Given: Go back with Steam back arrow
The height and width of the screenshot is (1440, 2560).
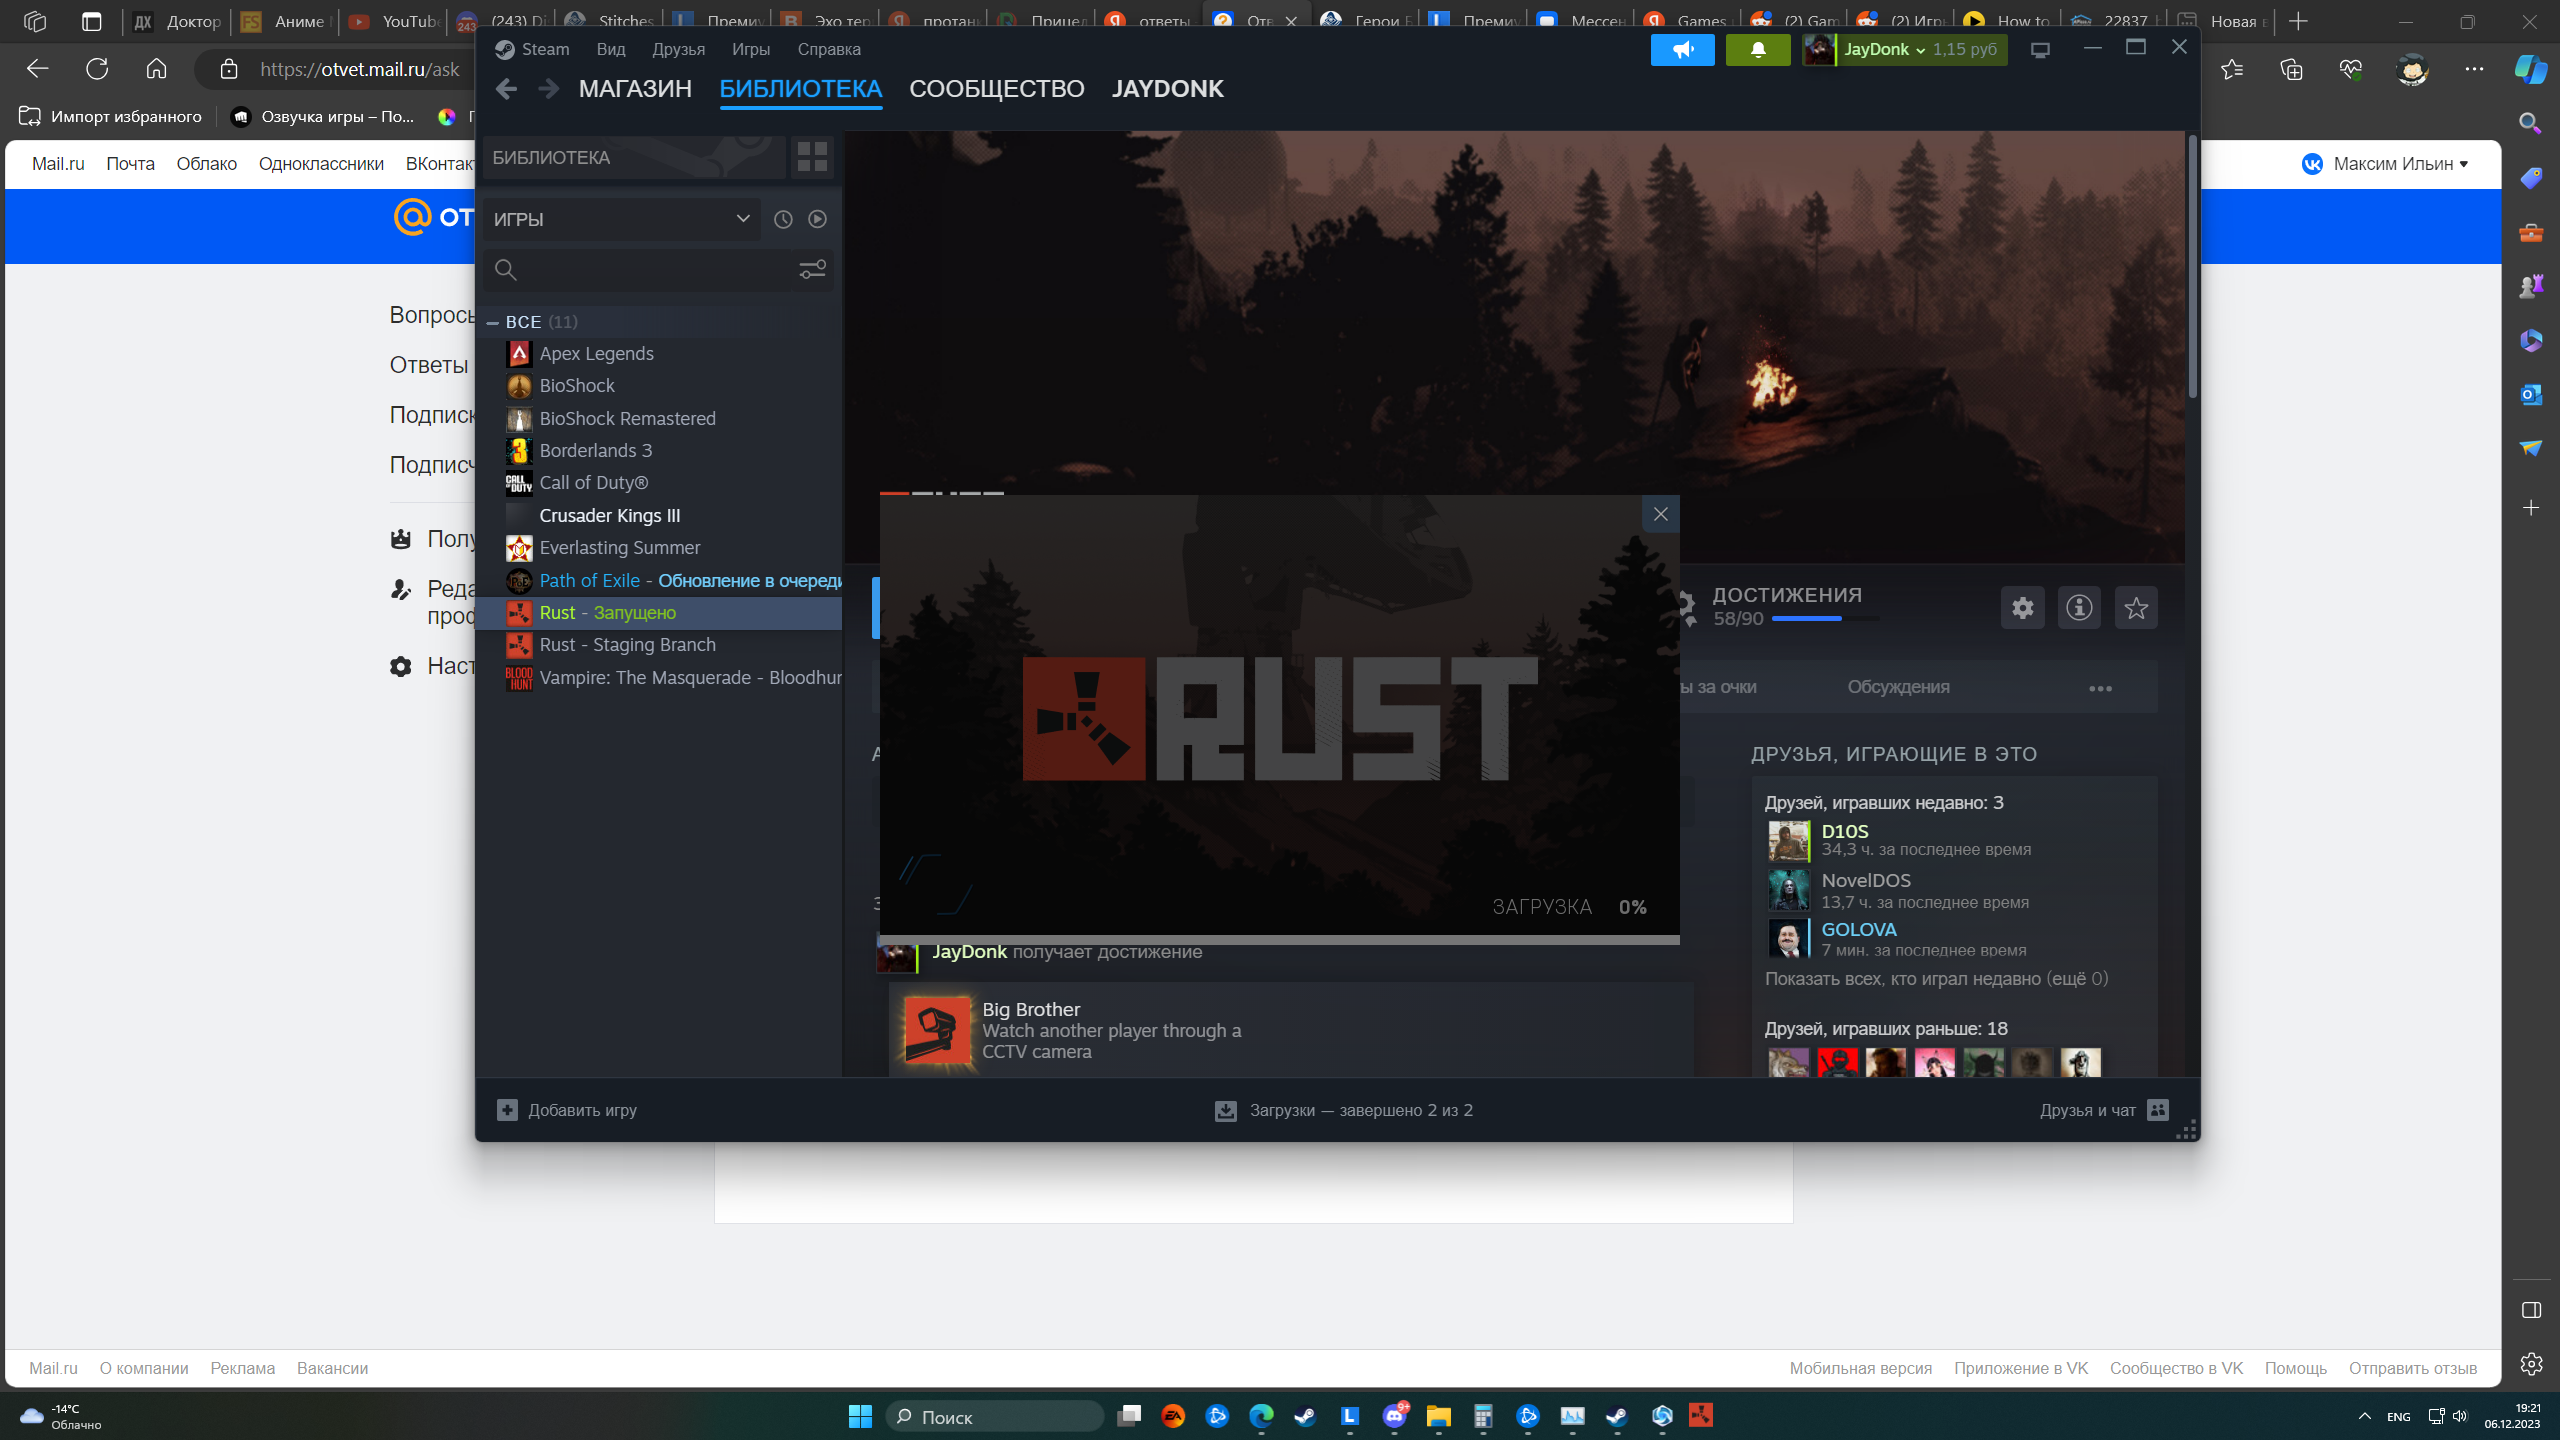Looking at the screenshot, I should pos(506,89).
